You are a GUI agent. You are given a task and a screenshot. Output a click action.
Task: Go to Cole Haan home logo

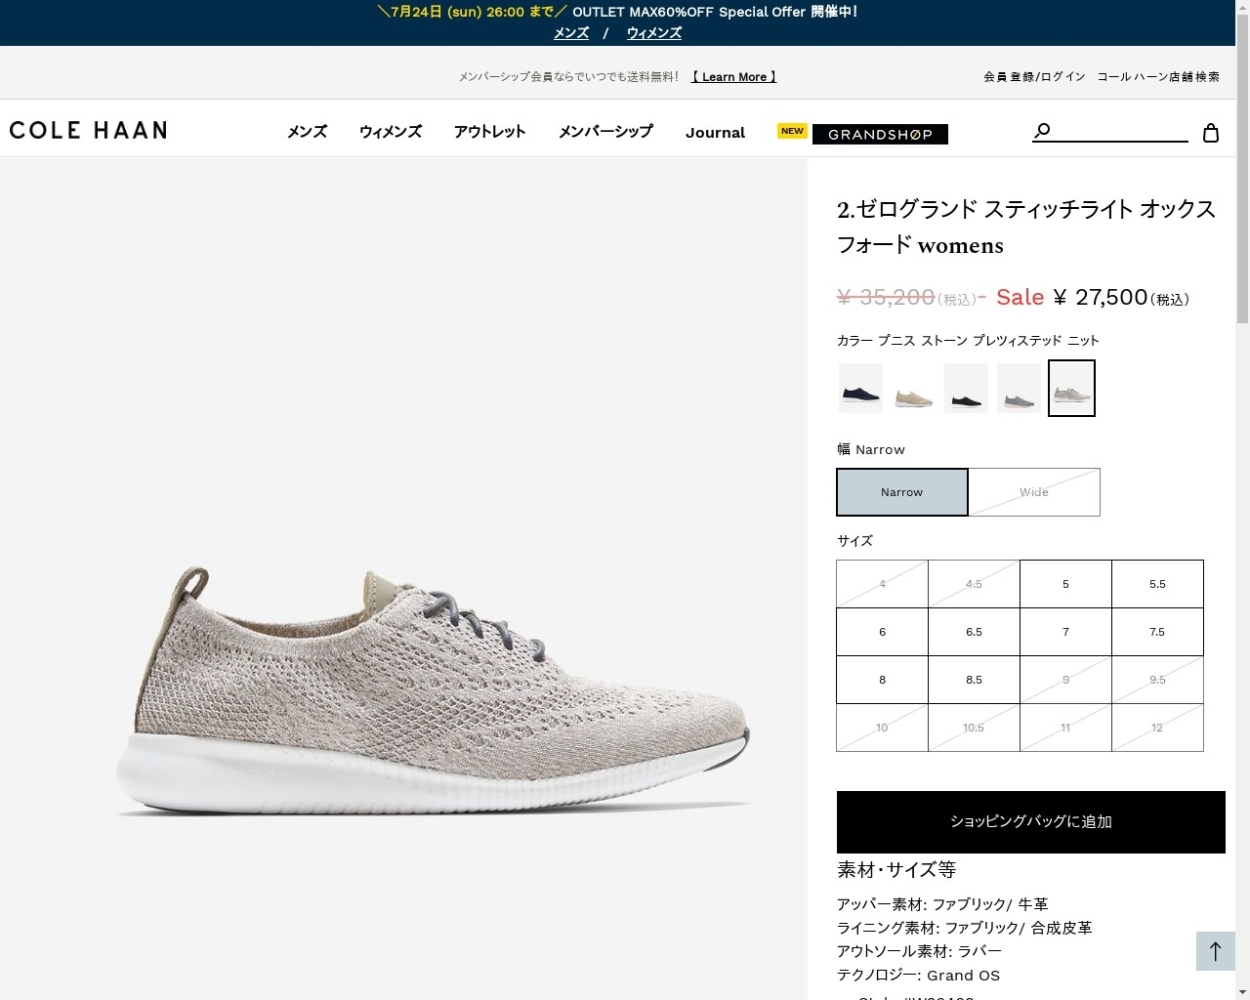tap(88, 130)
